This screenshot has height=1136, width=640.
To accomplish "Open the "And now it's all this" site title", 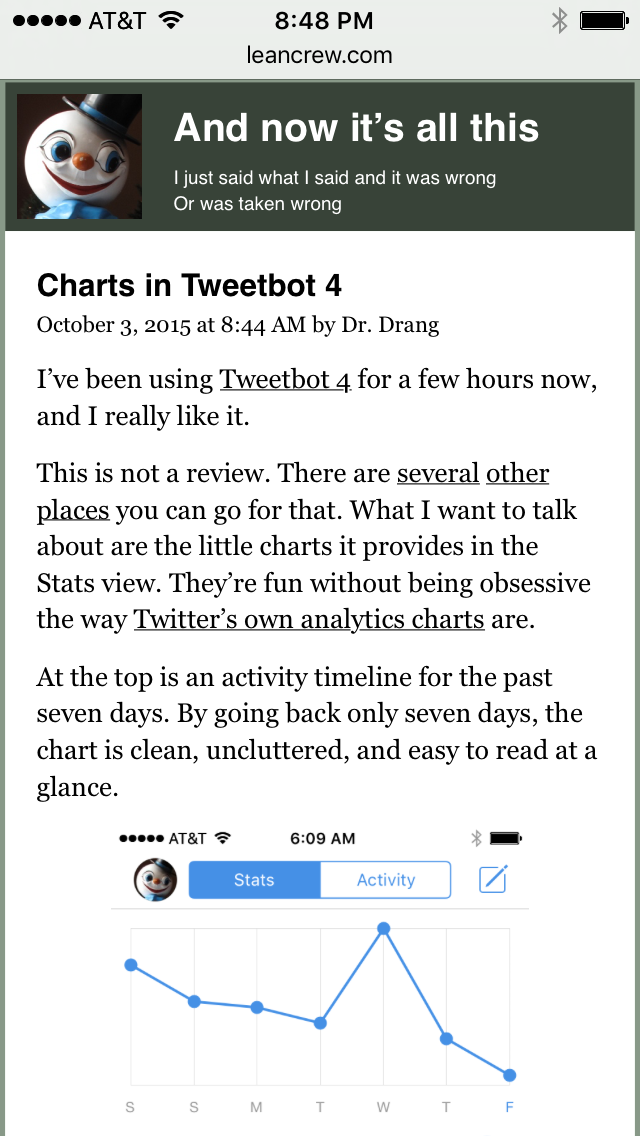I will [356, 128].
